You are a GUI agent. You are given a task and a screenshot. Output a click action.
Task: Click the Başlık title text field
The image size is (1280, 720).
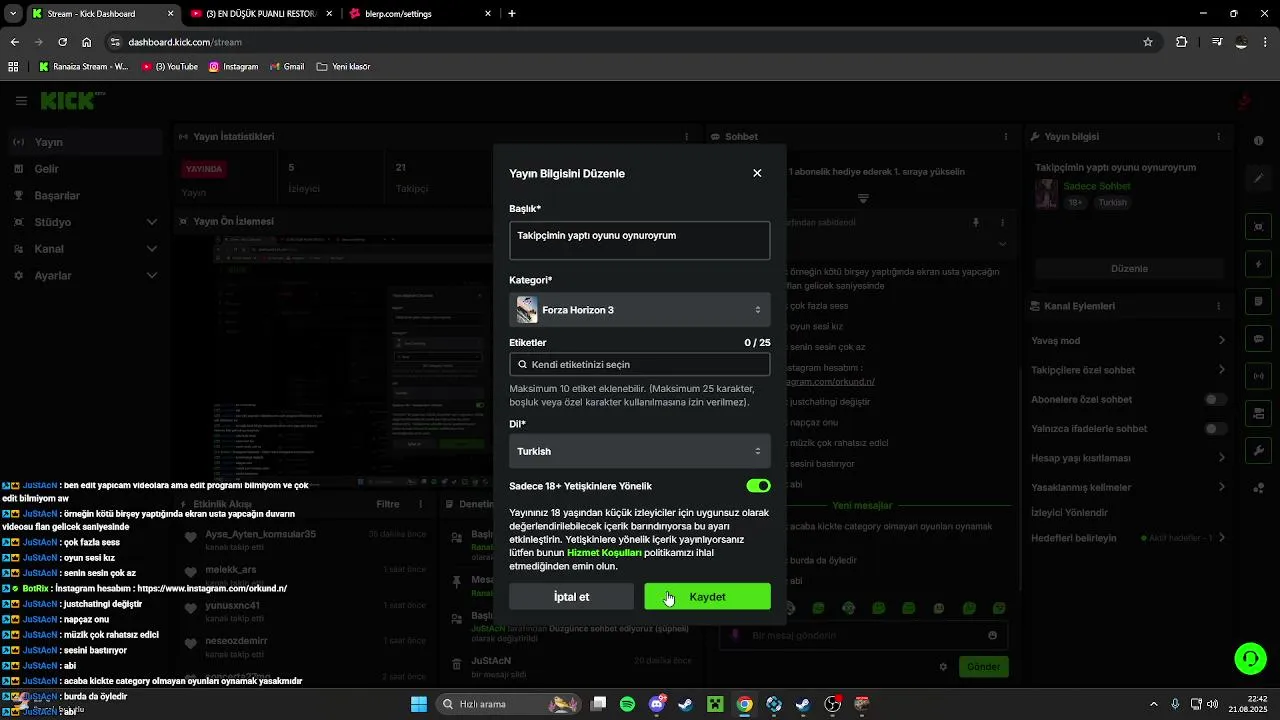coord(640,241)
